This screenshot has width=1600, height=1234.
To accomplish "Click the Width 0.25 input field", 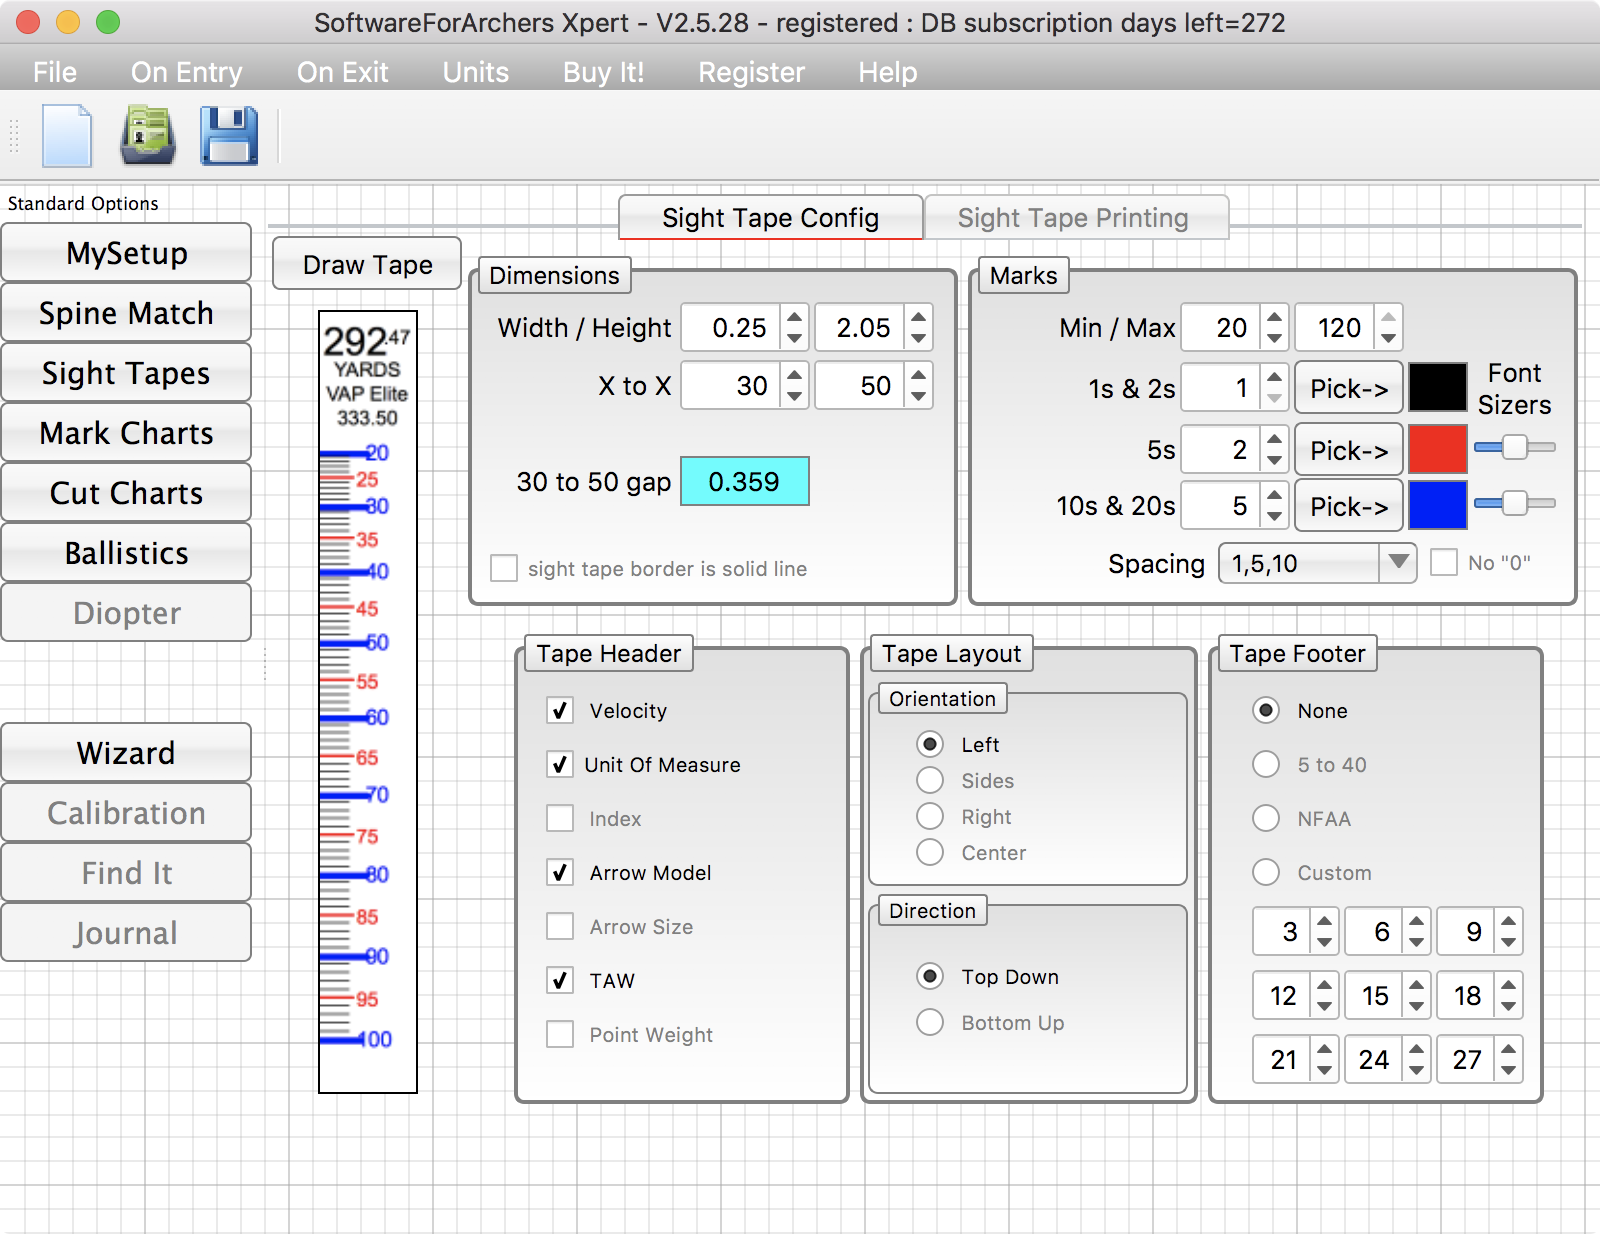I will tap(732, 328).
